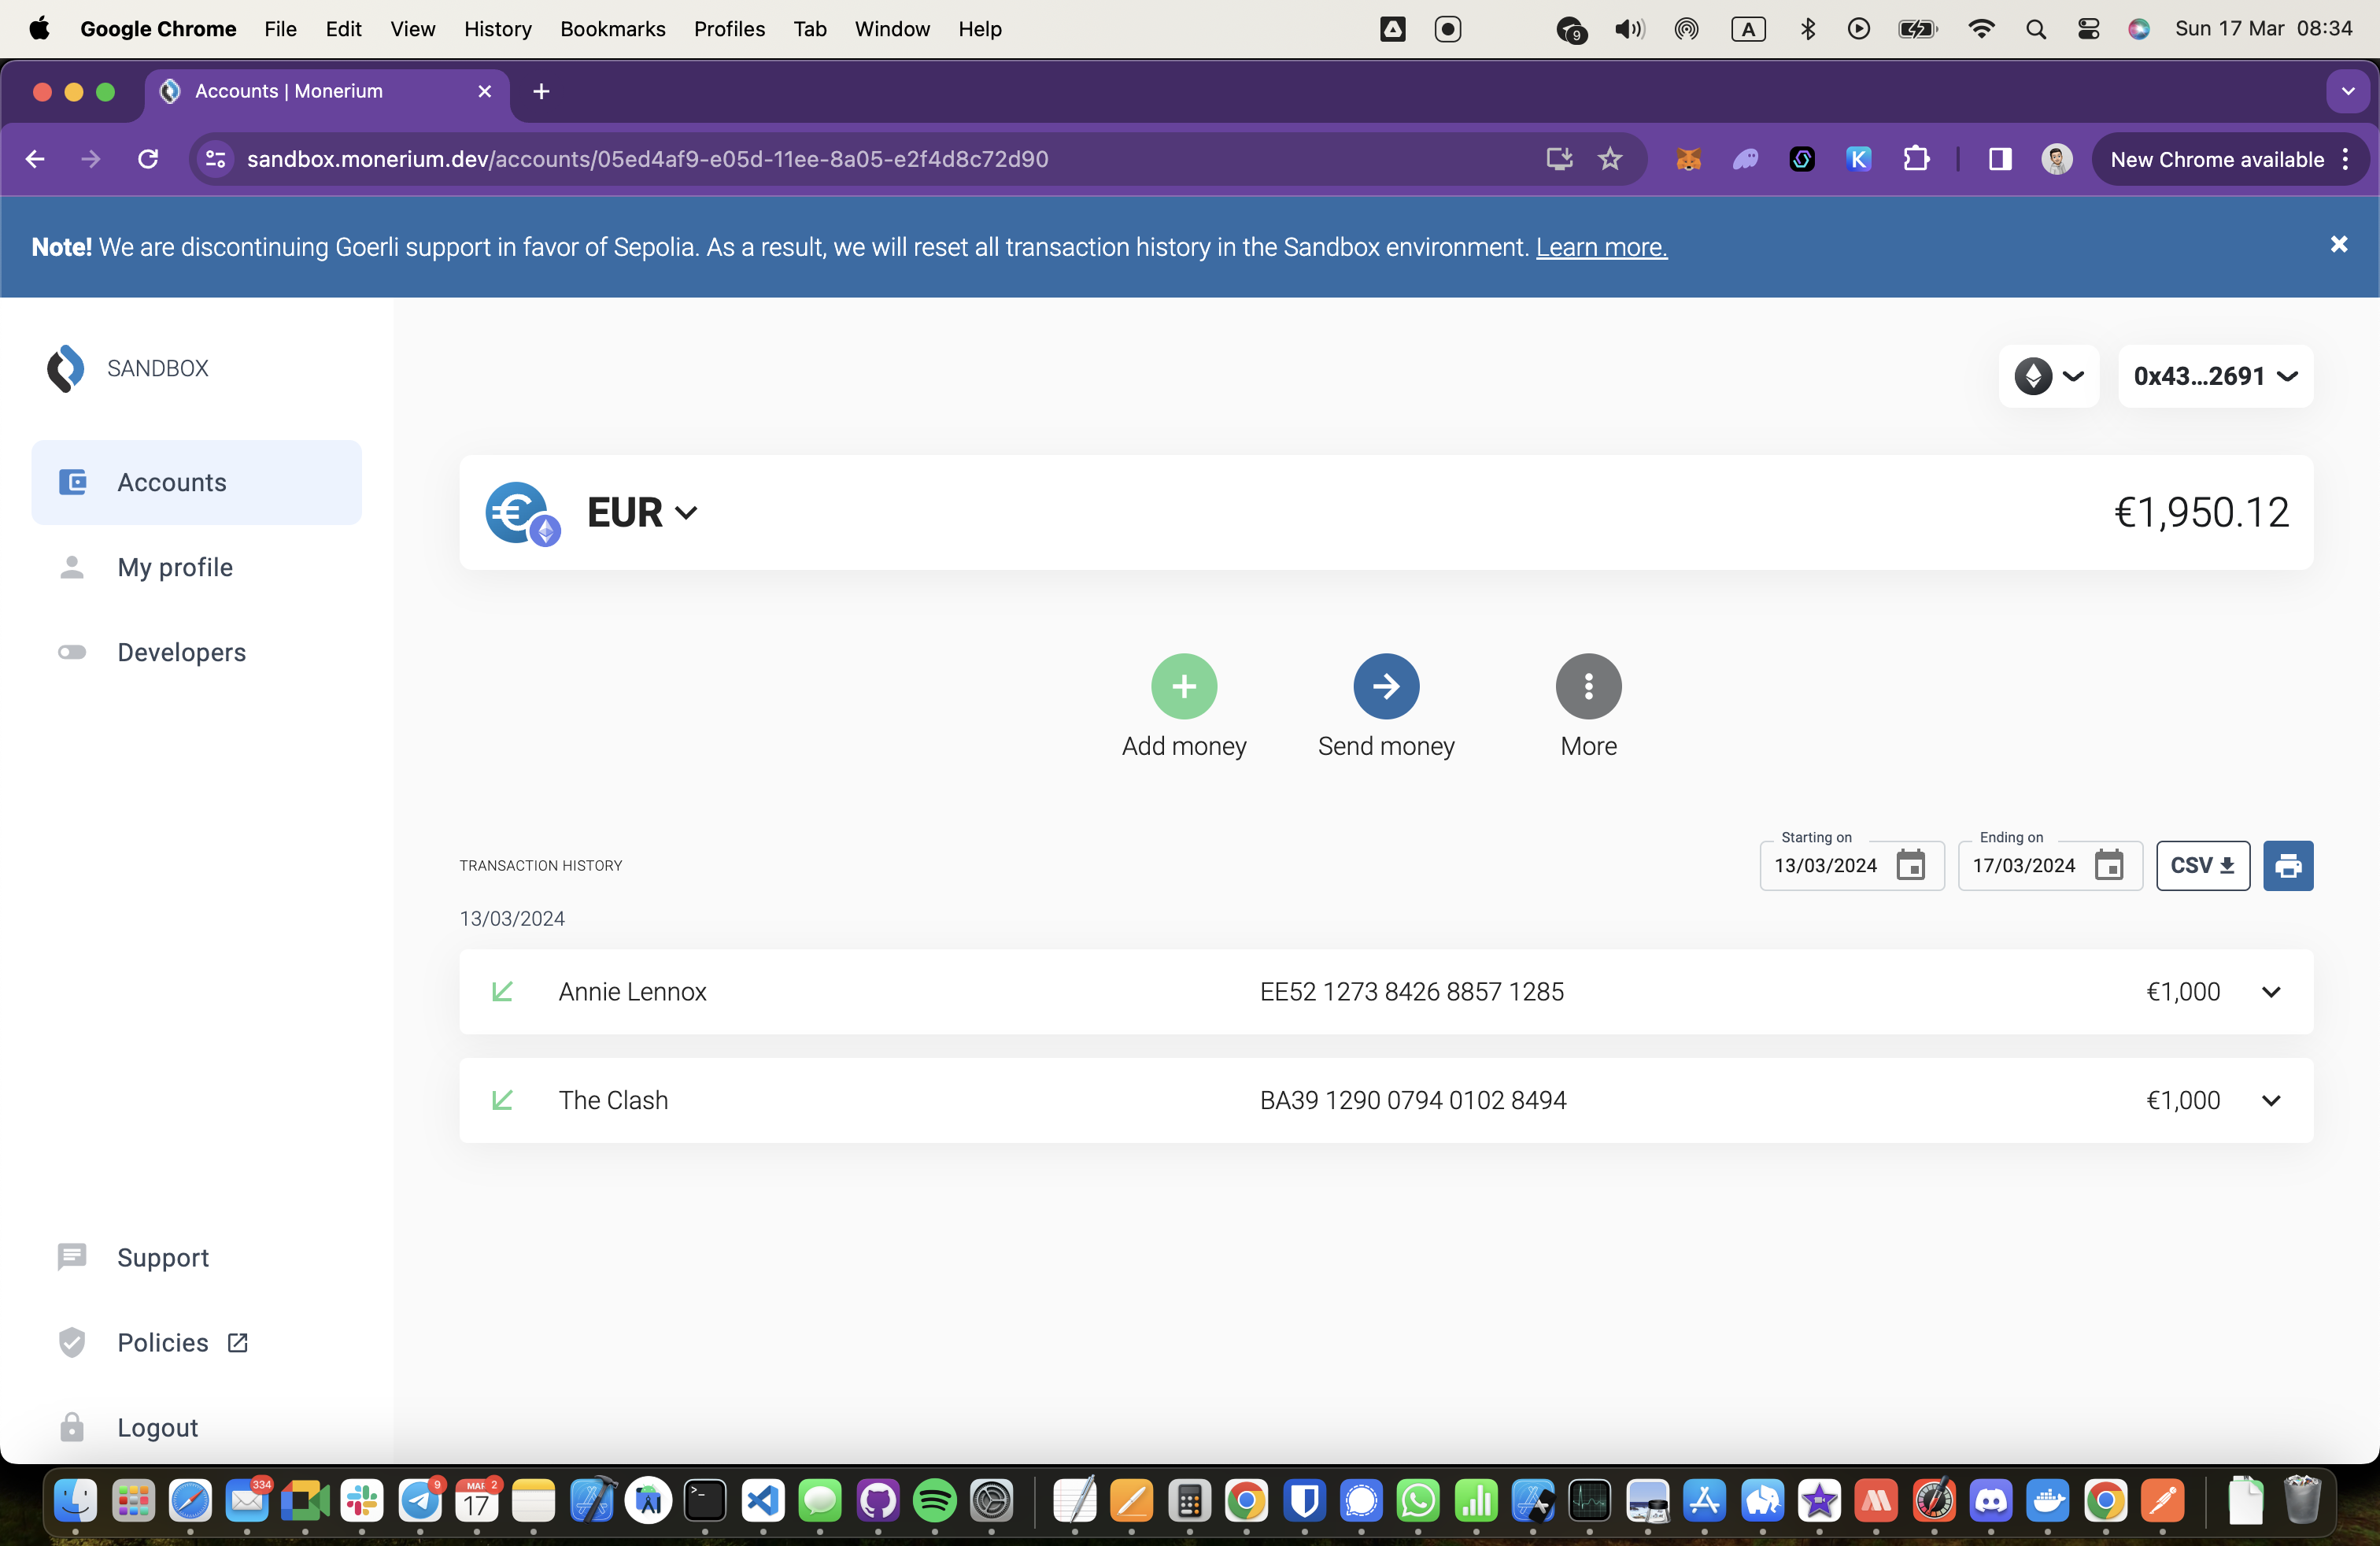
Task: Toggle the Developers sandbox switch
Action: pos(69,653)
